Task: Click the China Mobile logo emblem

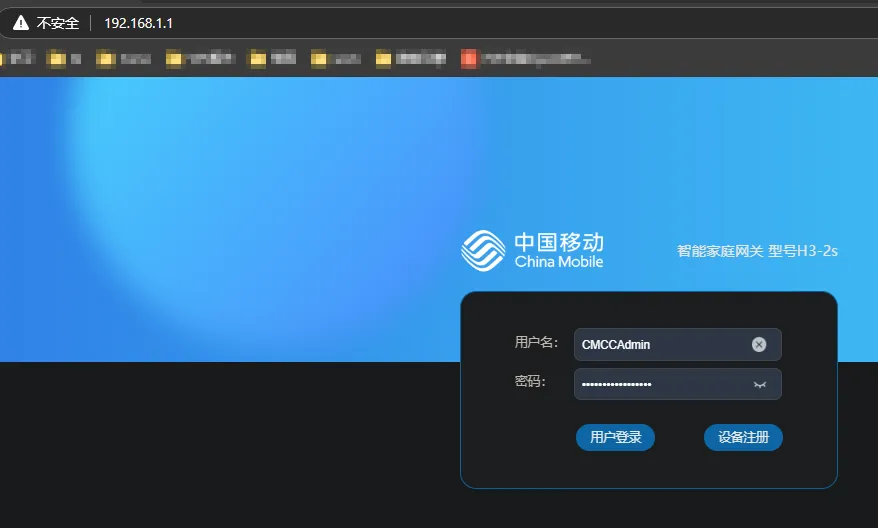Action: click(x=482, y=250)
